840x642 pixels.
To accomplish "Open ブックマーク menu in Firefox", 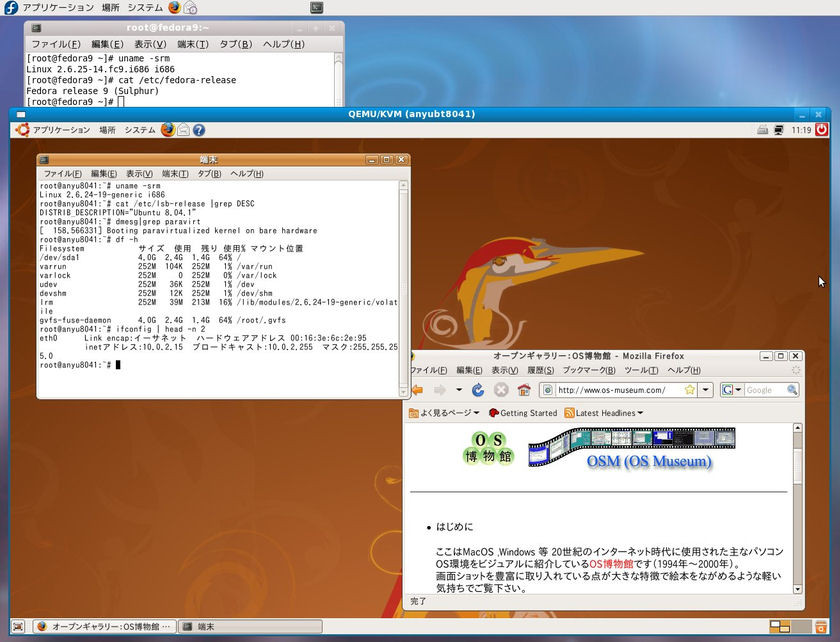I will pos(589,370).
